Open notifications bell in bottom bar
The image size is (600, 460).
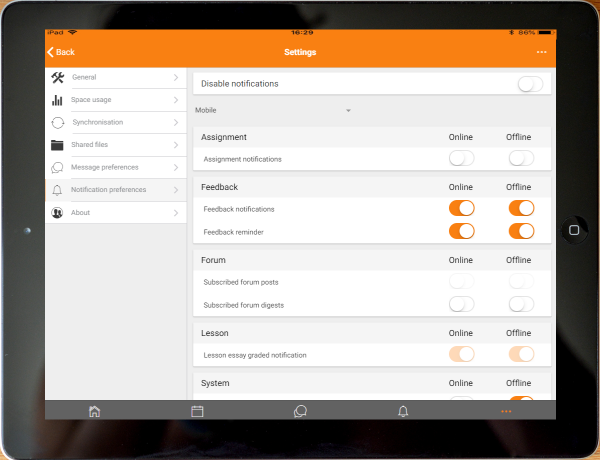point(403,411)
